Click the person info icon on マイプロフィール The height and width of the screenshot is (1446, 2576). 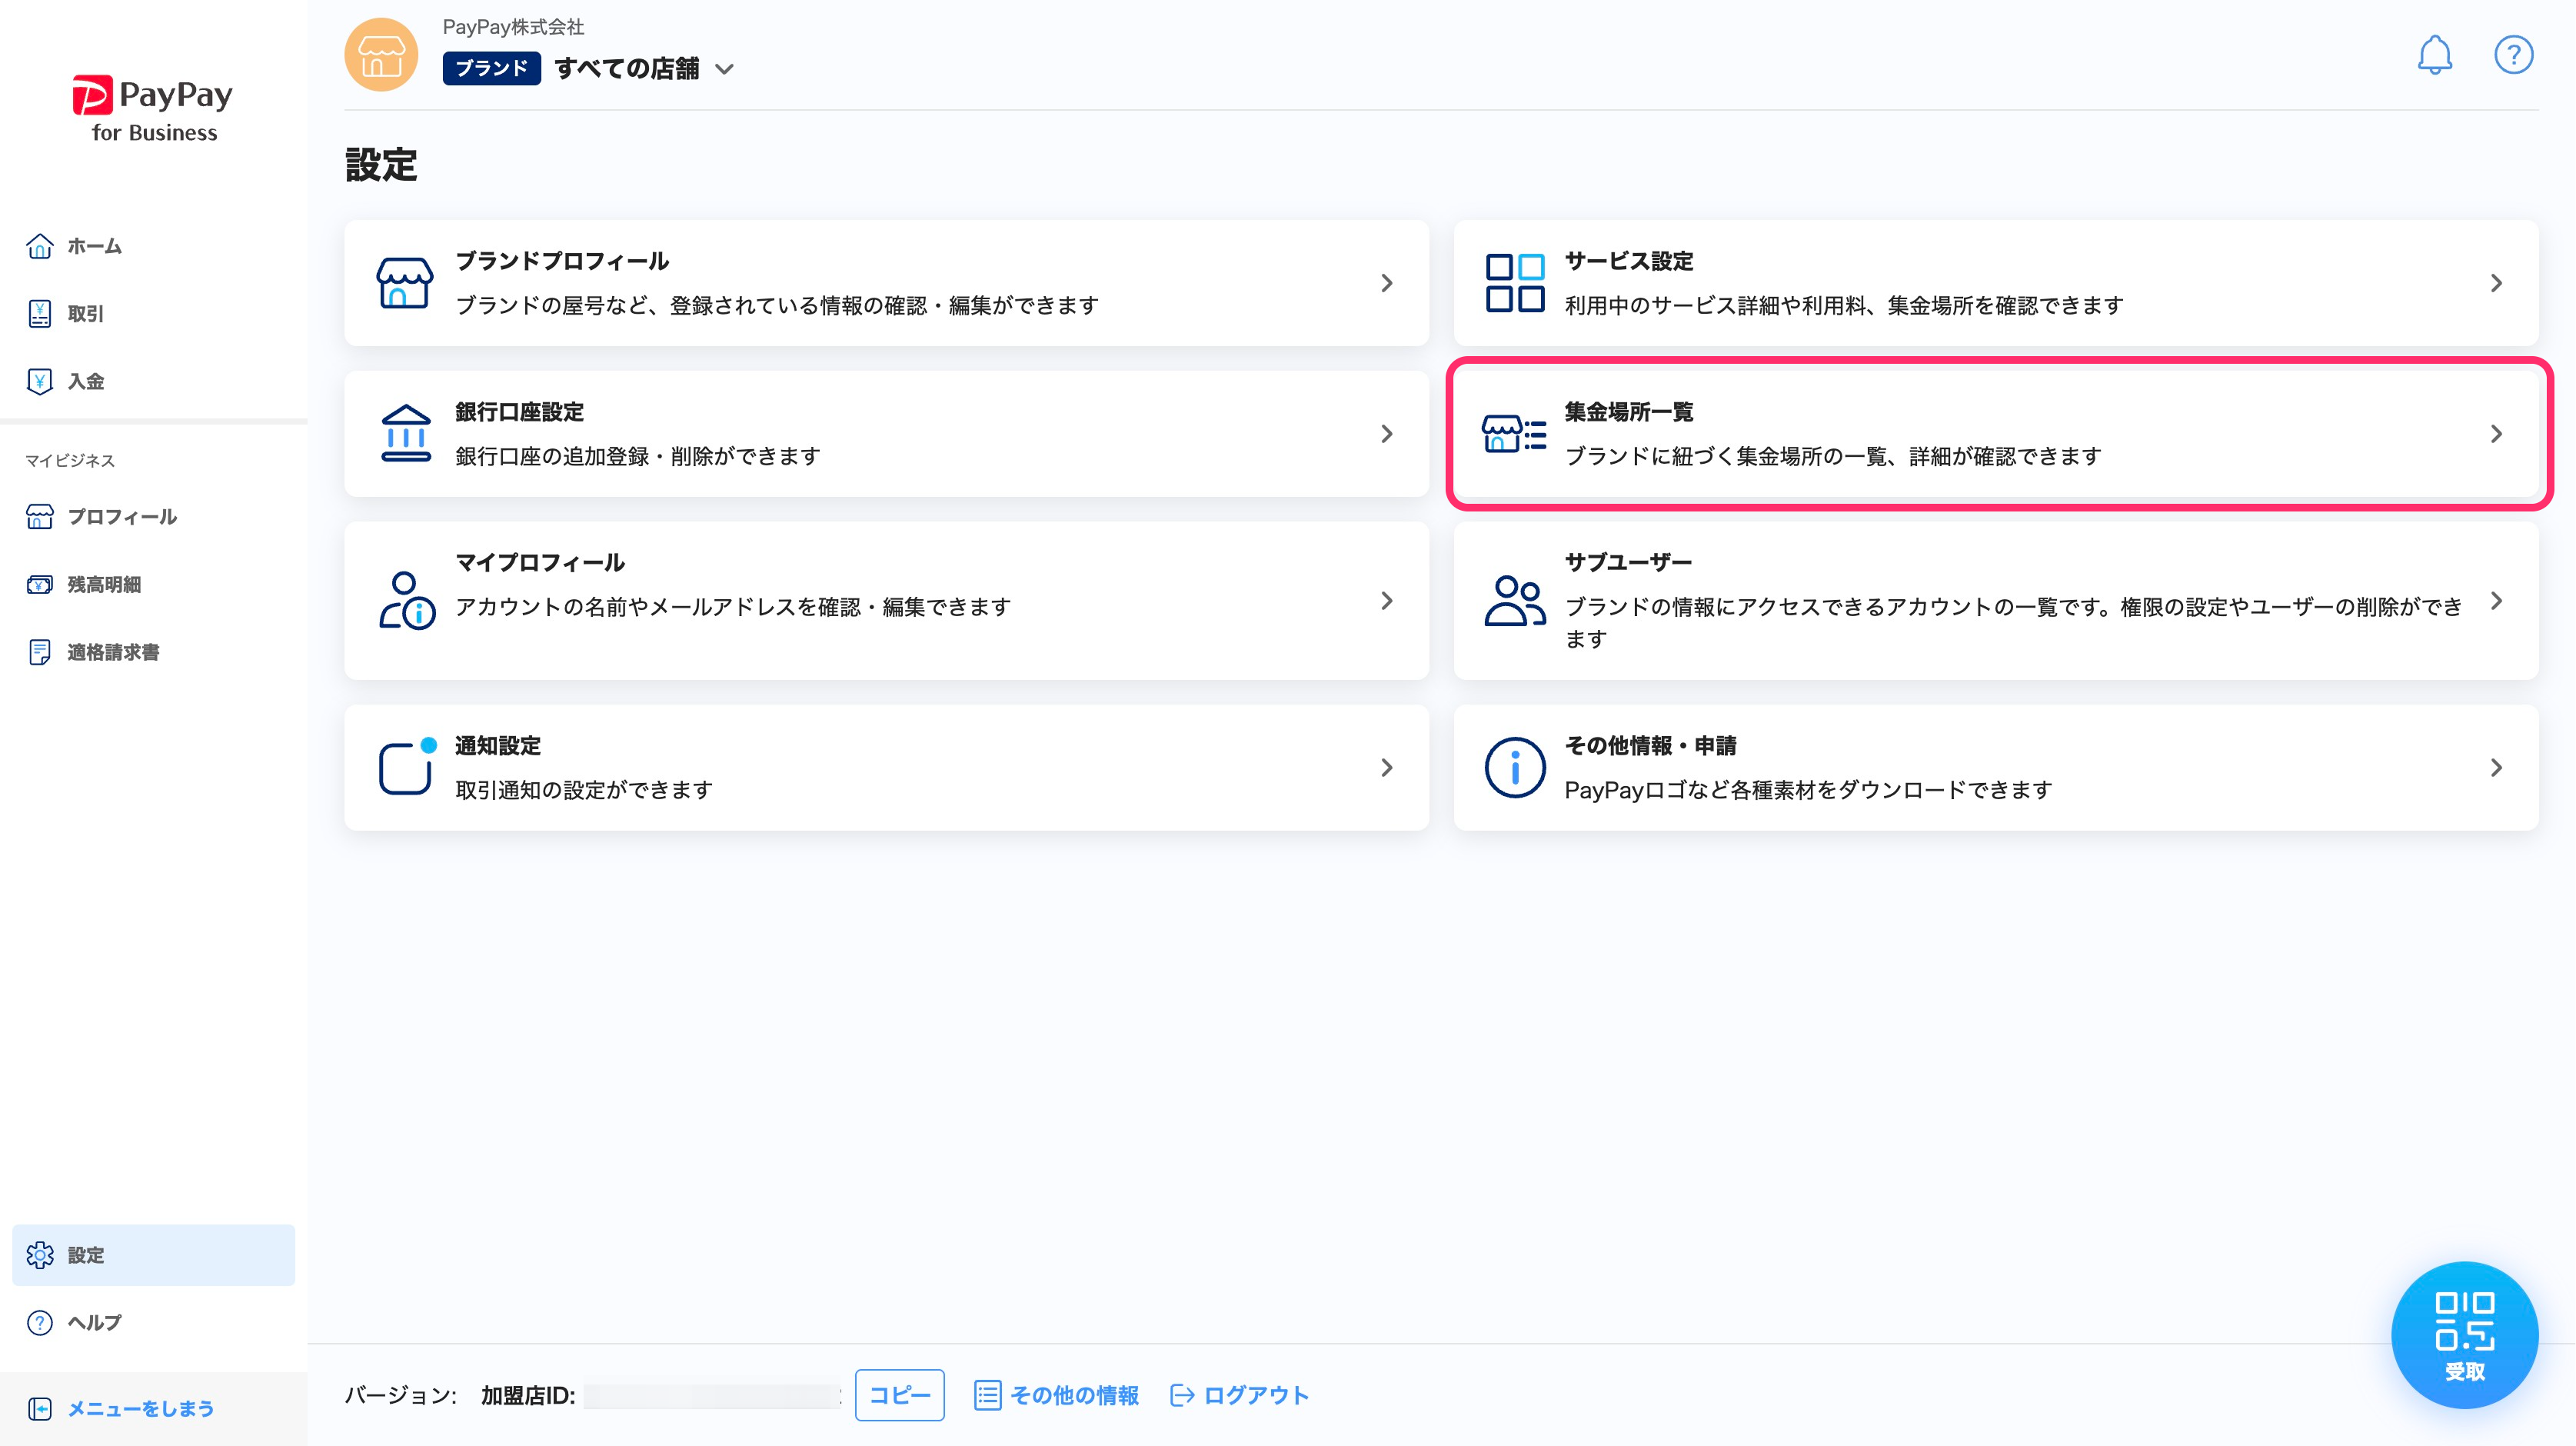(x=406, y=600)
